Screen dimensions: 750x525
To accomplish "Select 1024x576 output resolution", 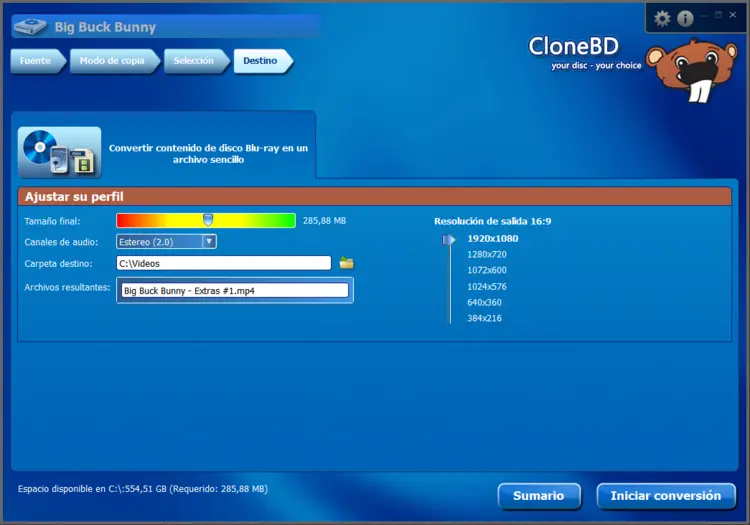I will (487, 286).
